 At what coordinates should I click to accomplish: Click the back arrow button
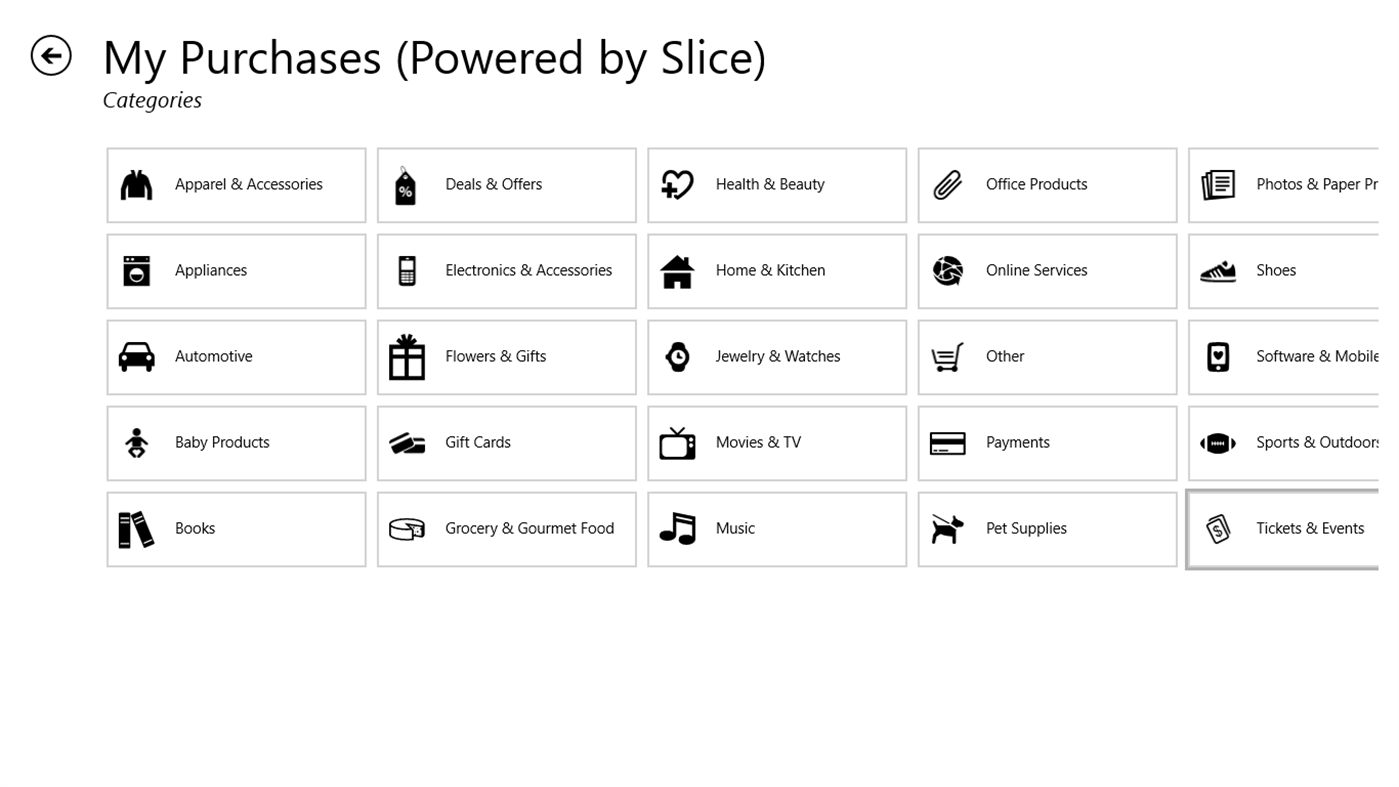(50, 55)
